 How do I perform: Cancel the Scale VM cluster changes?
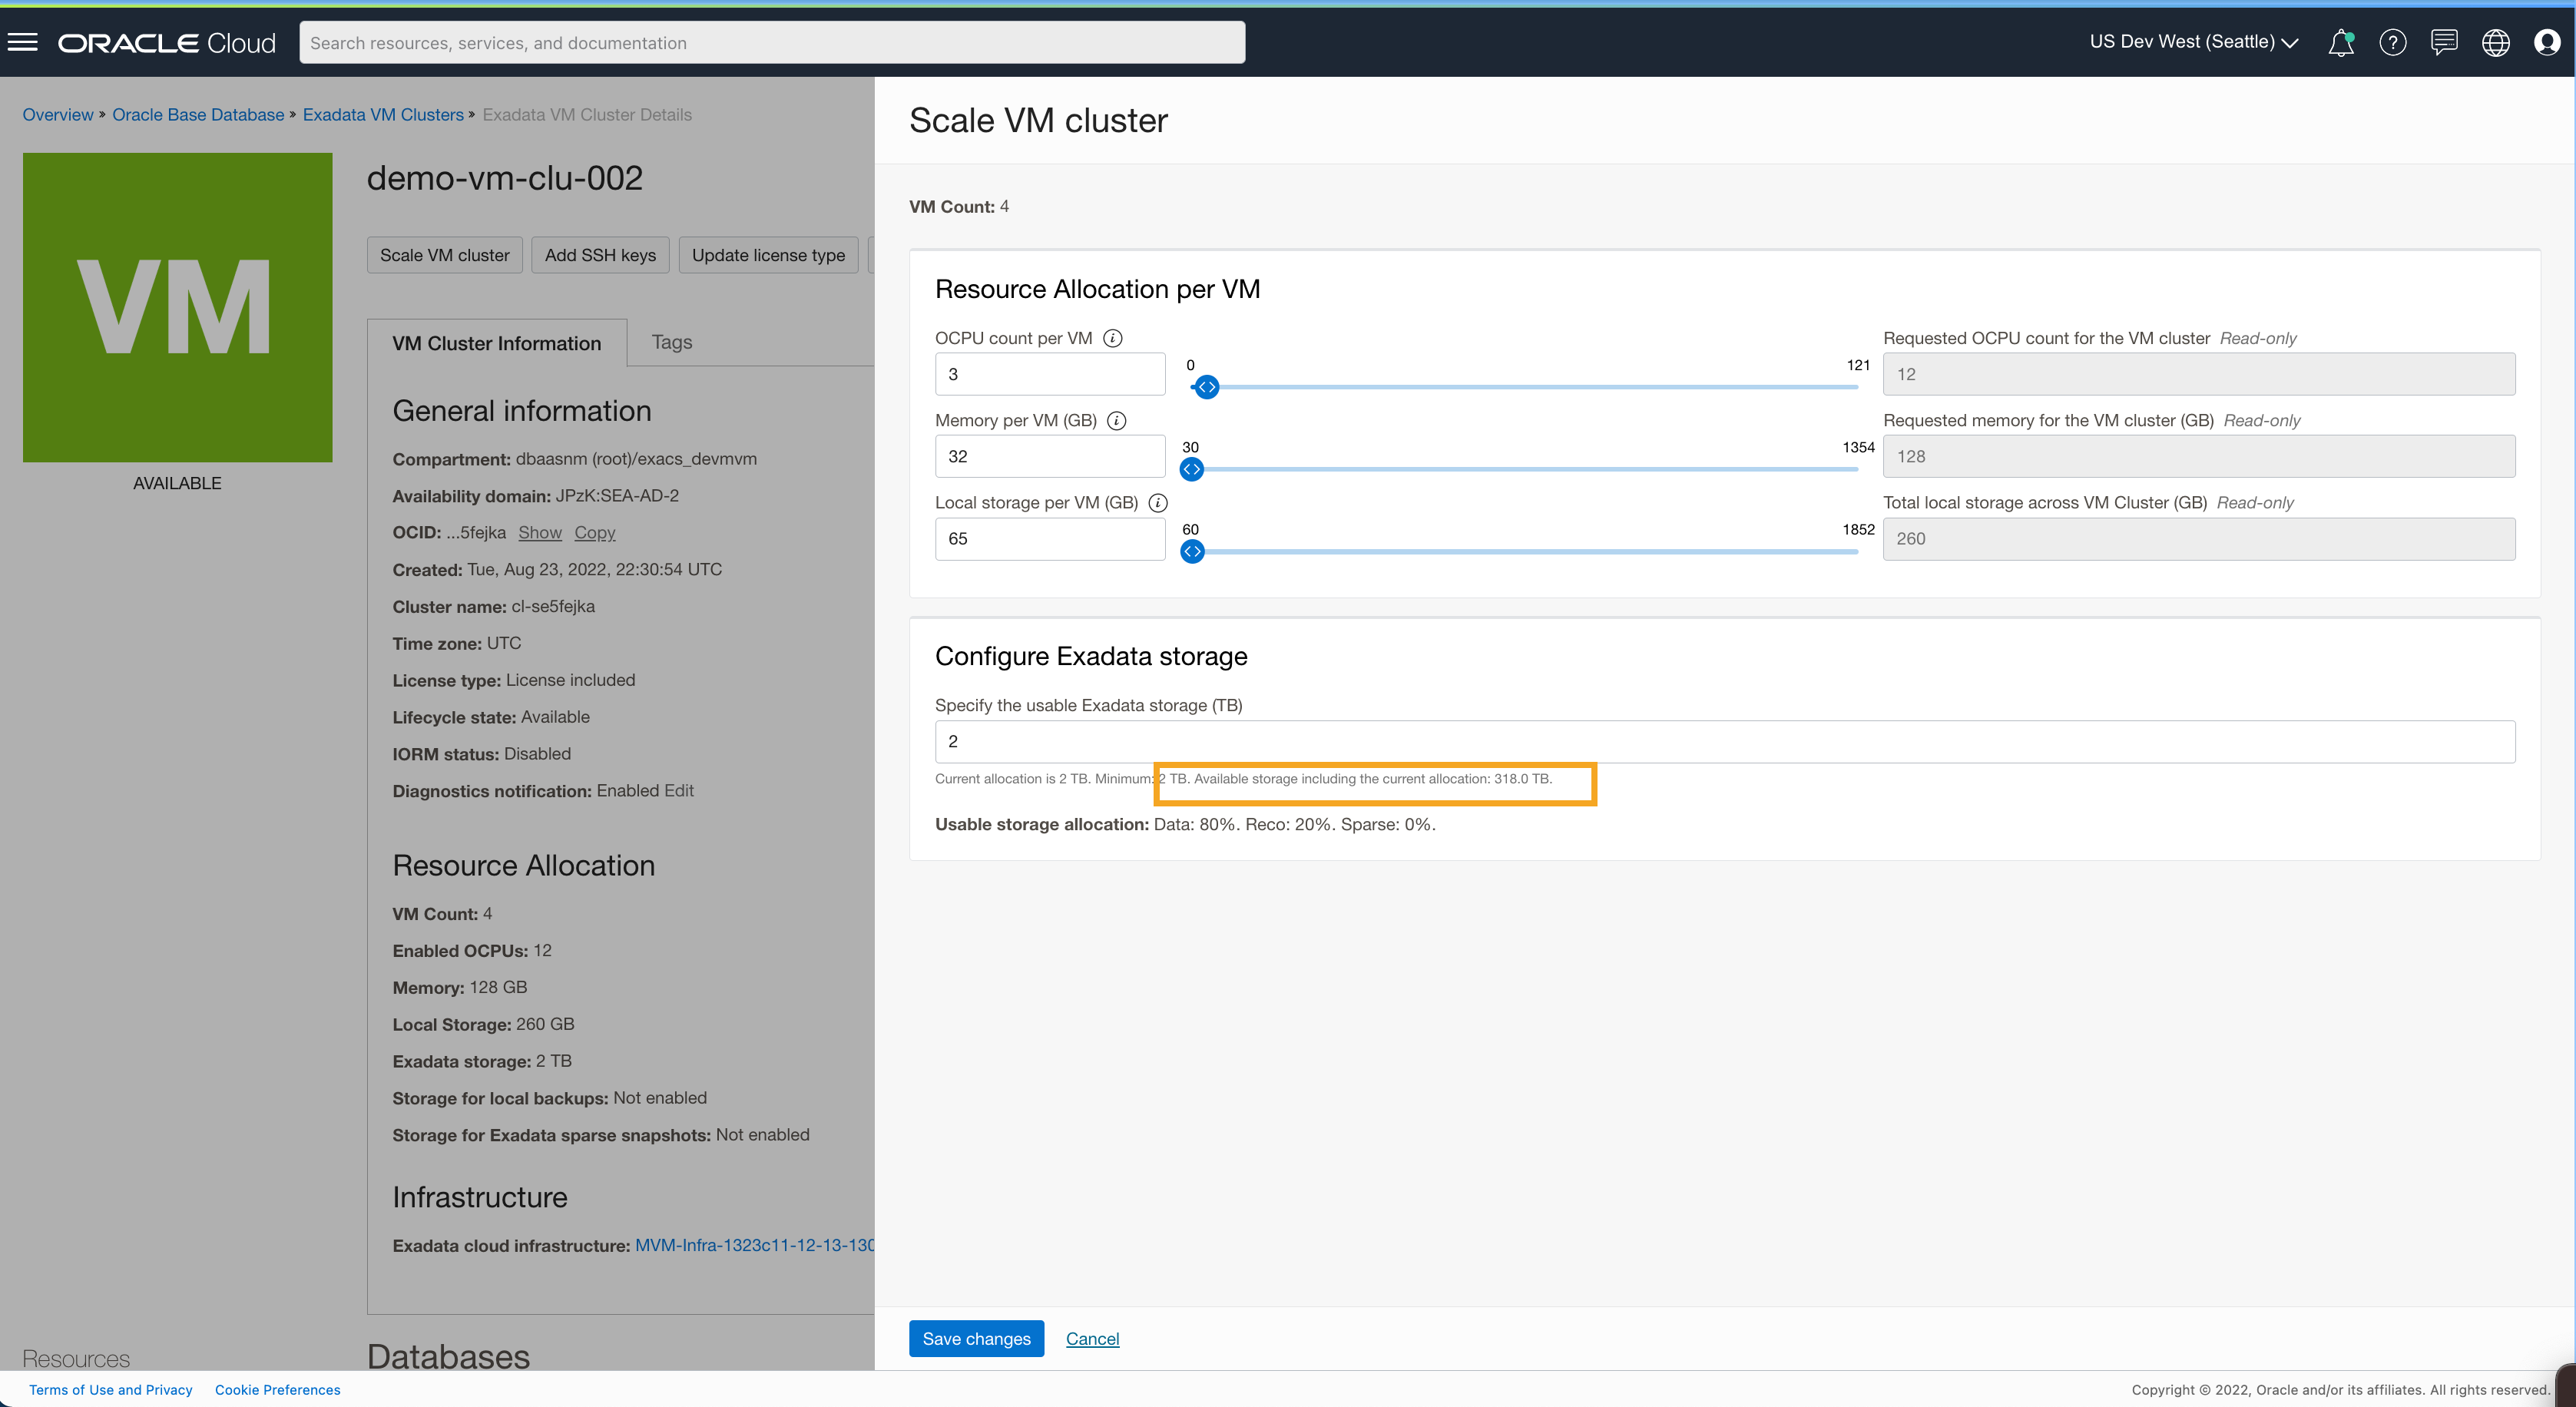[x=1091, y=1338]
